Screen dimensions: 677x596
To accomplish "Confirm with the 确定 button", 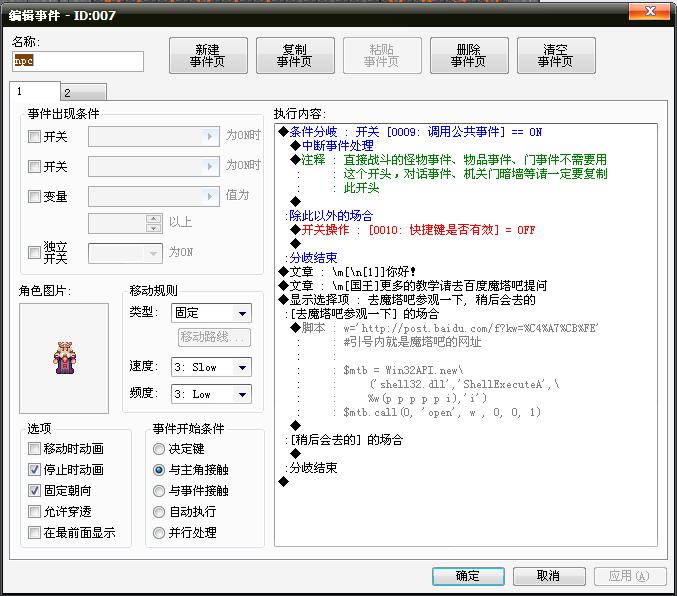I will tap(468, 576).
